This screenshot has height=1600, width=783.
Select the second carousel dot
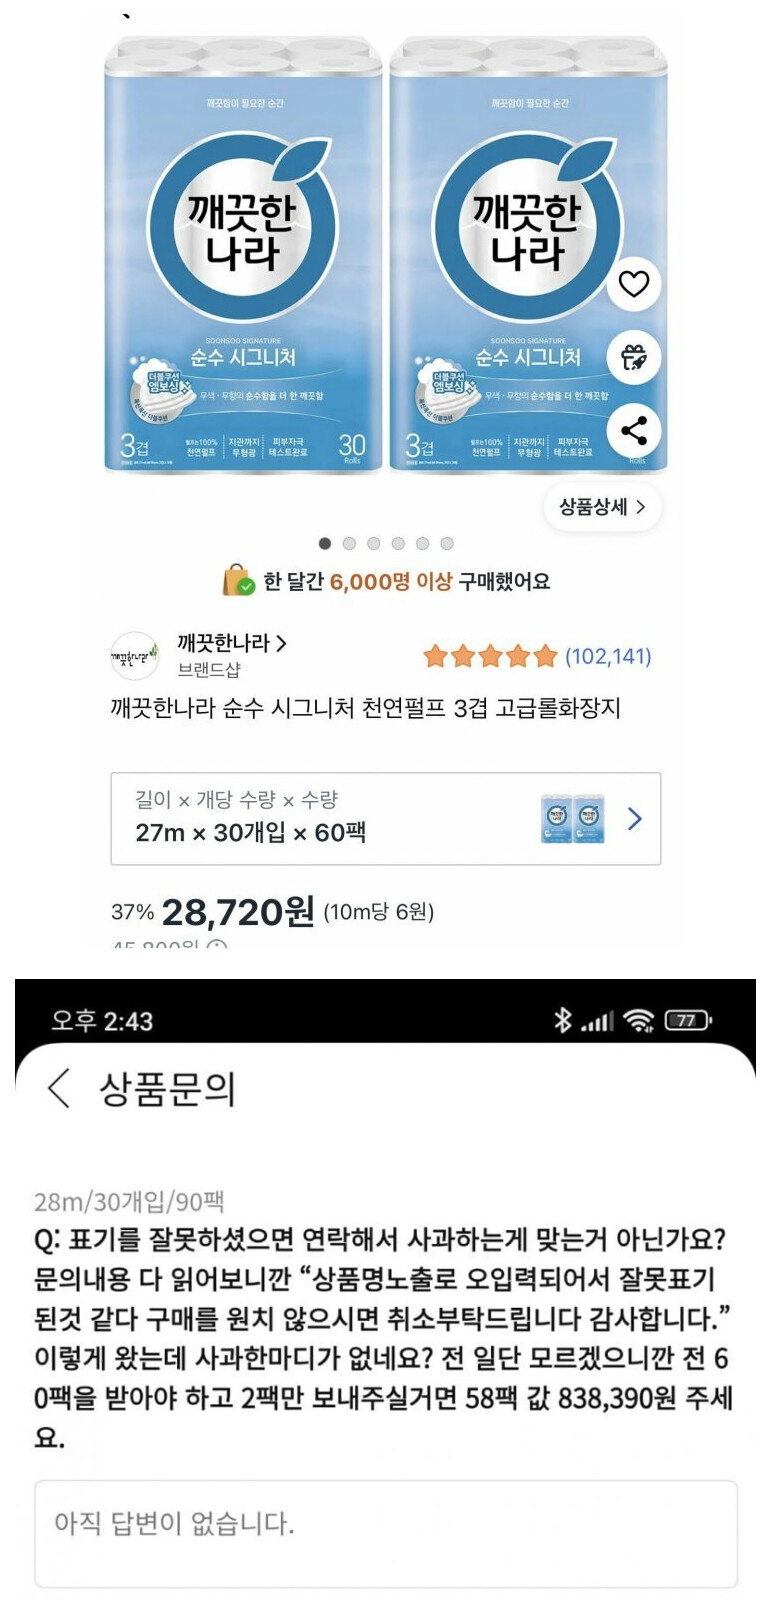[x=349, y=543]
